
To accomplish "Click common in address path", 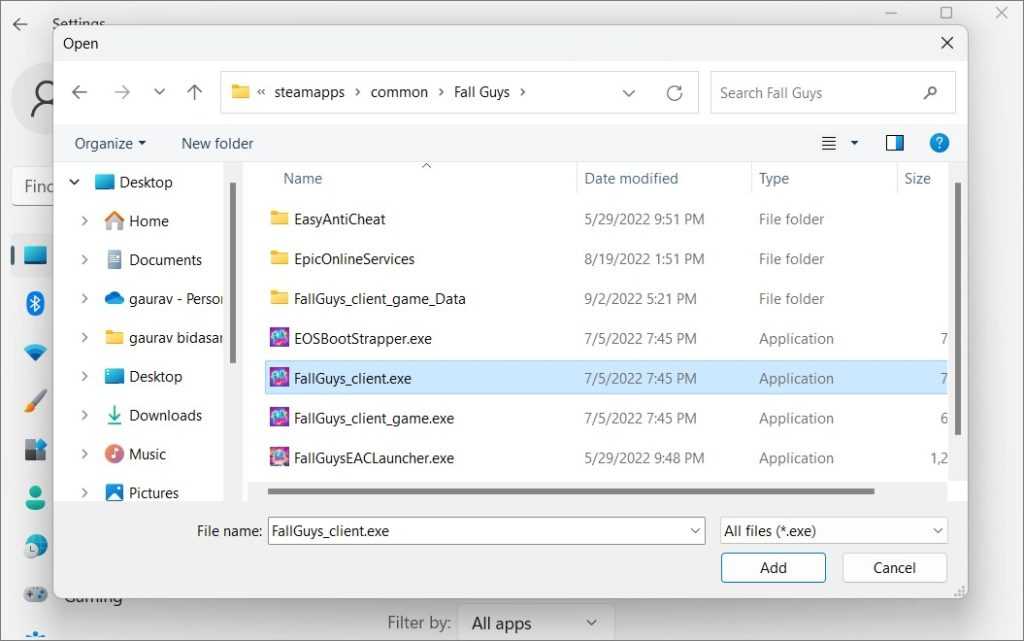I will click(x=399, y=92).
